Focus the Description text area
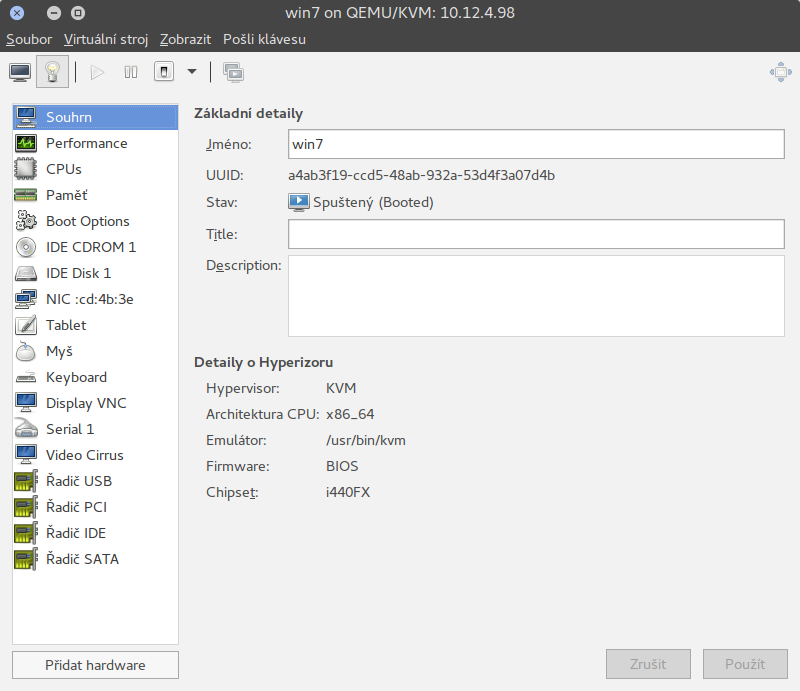Screen dimensions: 800x691 tap(535, 295)
